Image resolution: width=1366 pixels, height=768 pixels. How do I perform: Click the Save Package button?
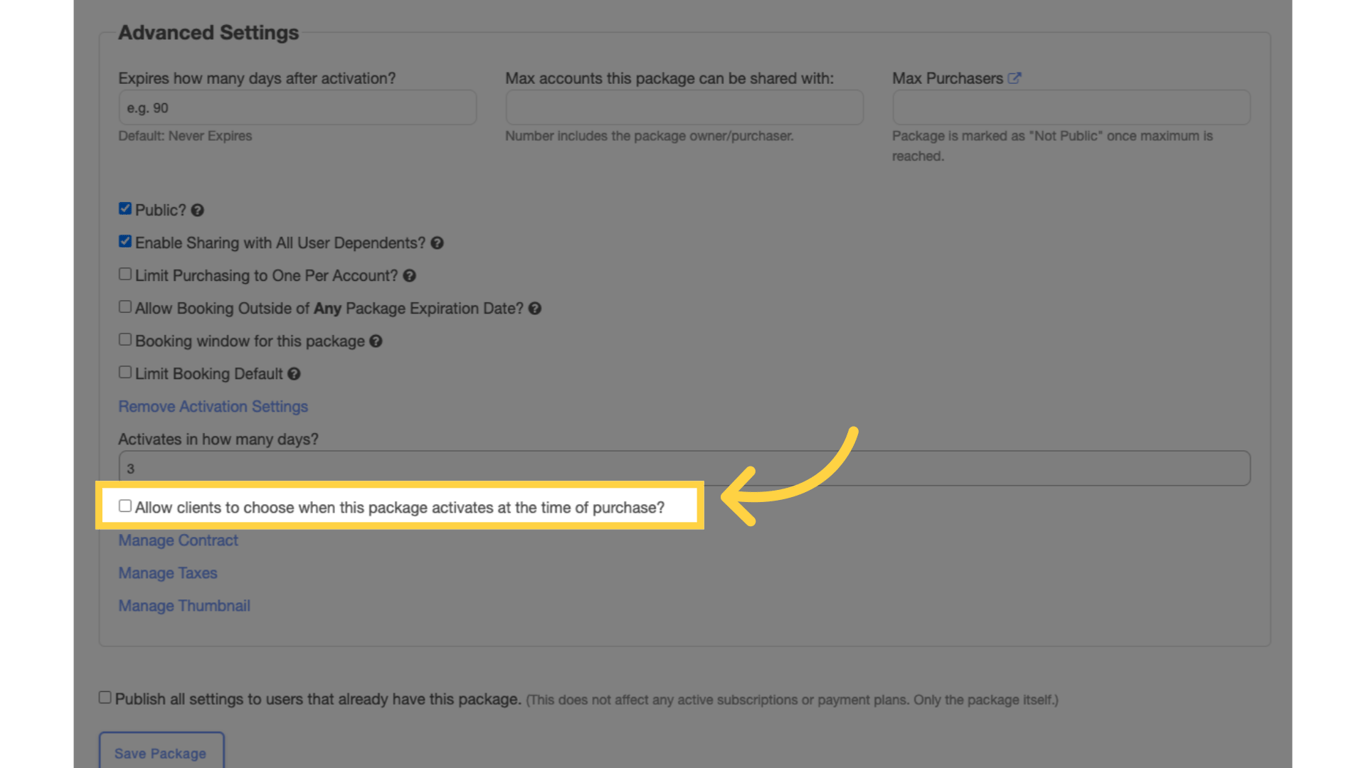161,752
